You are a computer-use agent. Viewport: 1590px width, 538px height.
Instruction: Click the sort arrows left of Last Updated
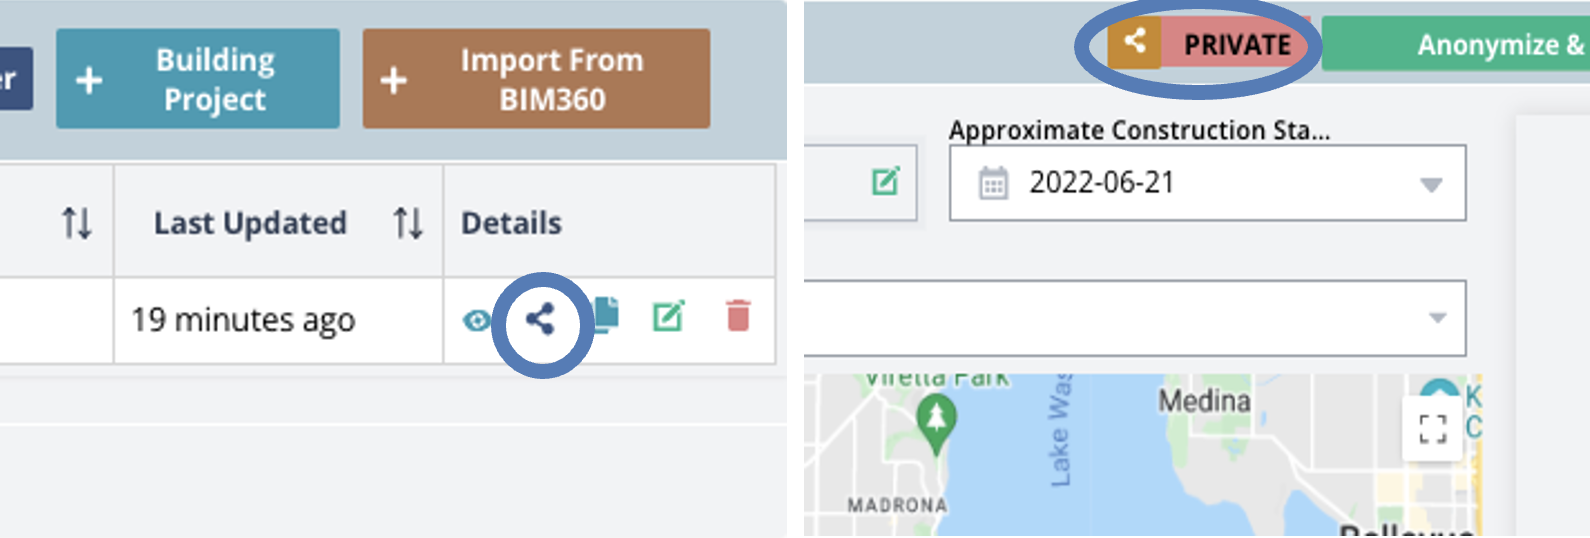(76, 223)
